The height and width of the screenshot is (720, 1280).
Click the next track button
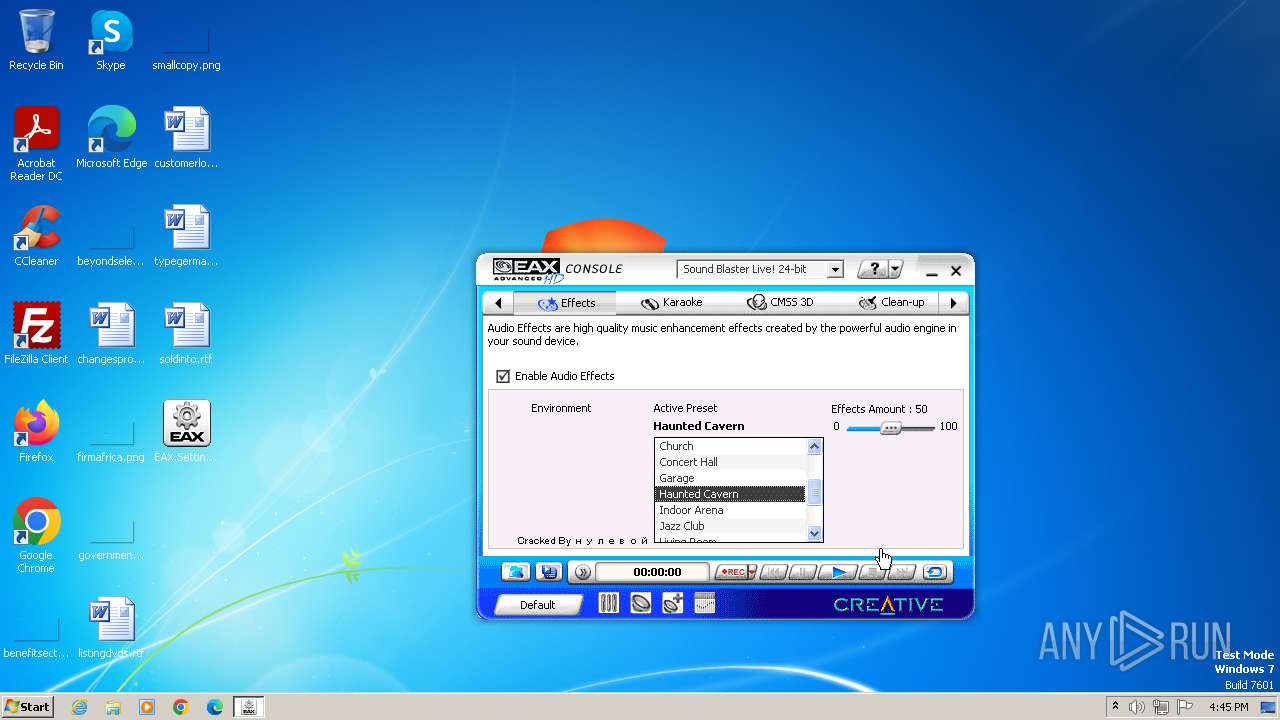tap(901, 572)
